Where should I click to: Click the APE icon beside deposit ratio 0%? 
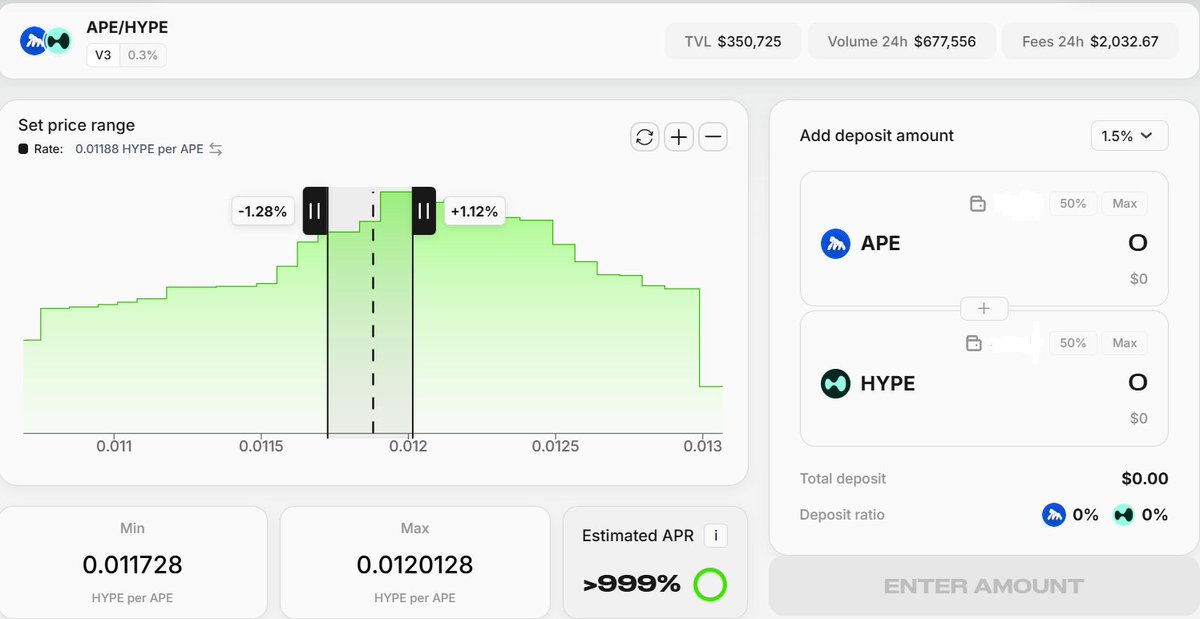[1054, 515]
